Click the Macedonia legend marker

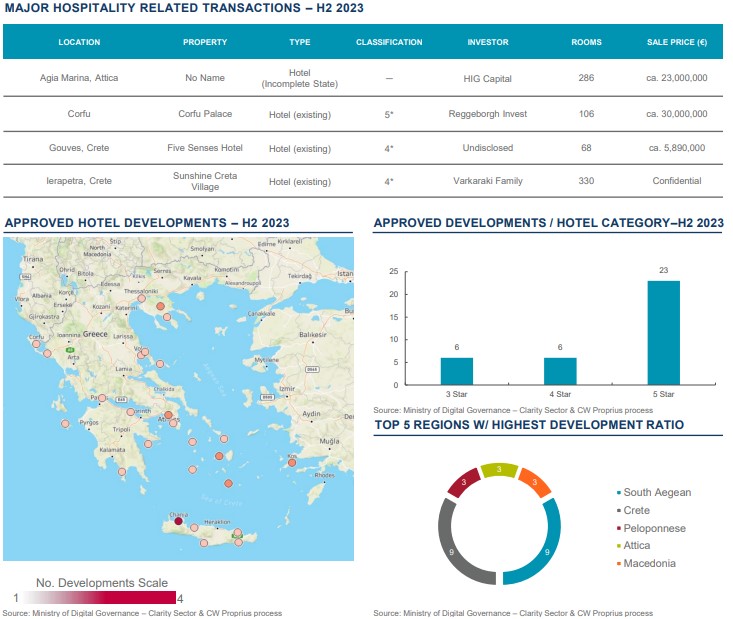click(617, 564)
